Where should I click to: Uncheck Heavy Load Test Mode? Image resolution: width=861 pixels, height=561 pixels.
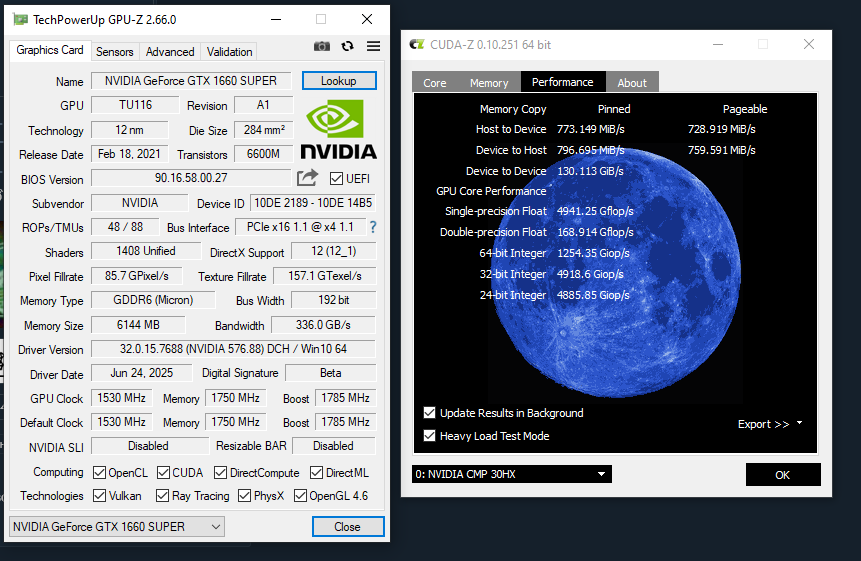coord(429,436)
